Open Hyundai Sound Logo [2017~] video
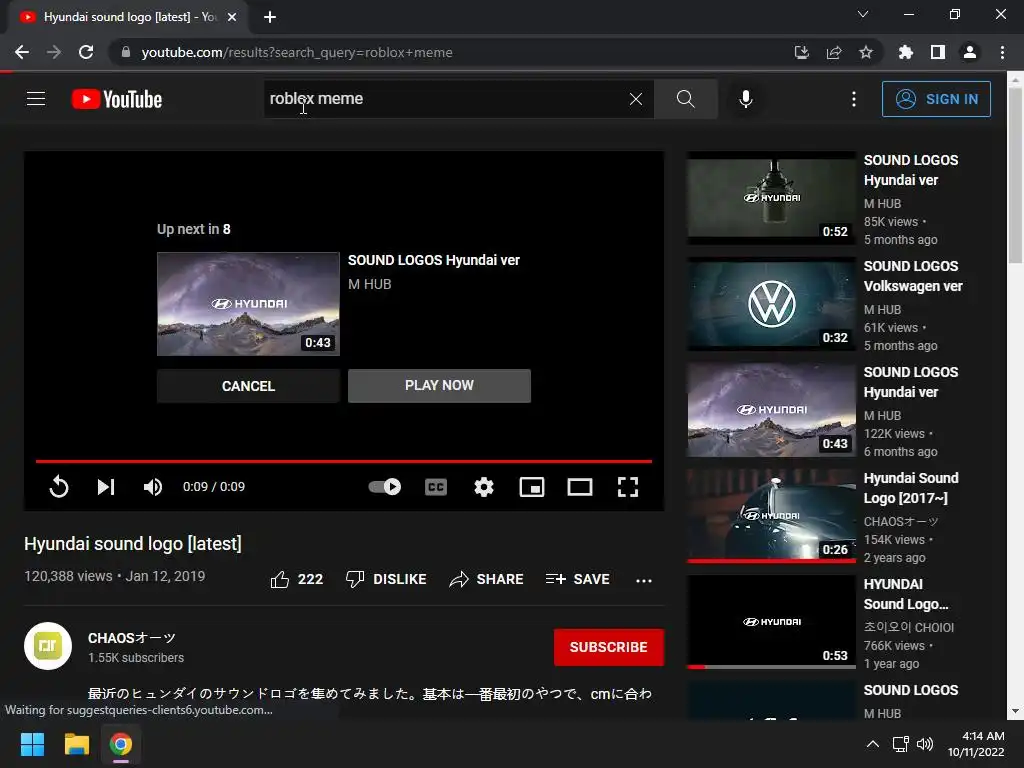Screen dimensions: 1024x768 pyautogui.click(x=911, y=488)
